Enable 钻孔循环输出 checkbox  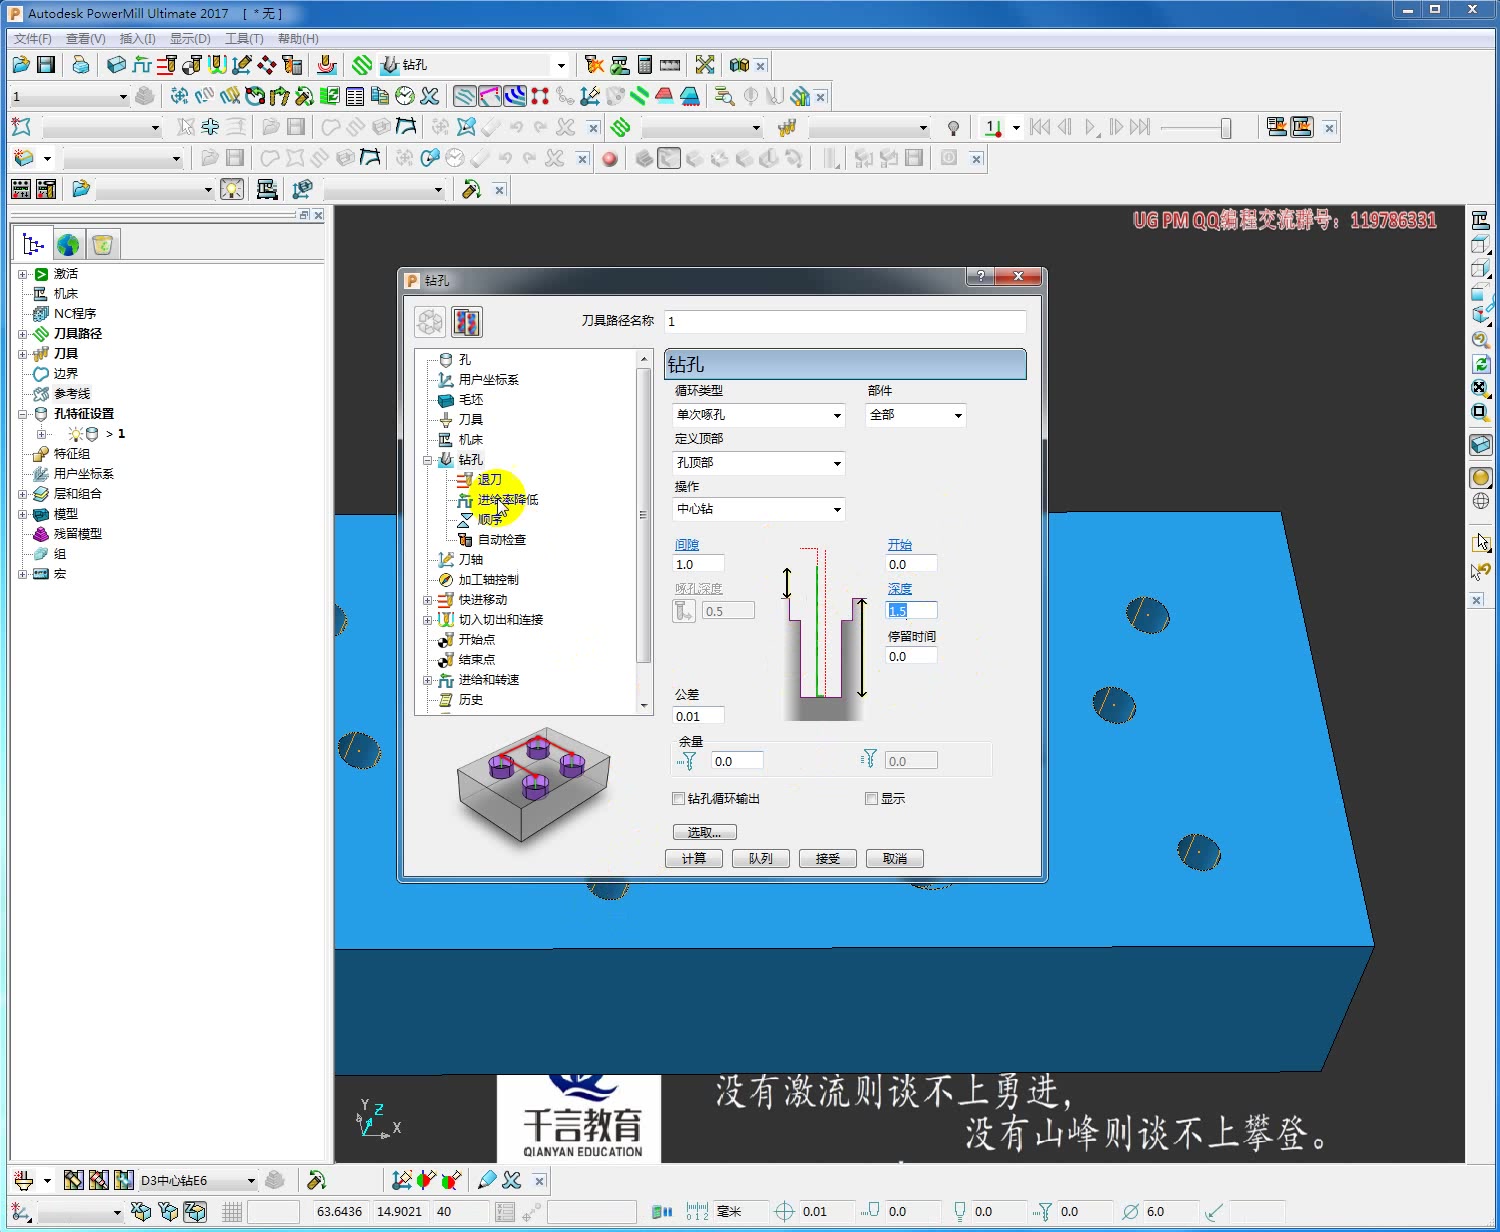pyautogui.click(x=679, y=798)
